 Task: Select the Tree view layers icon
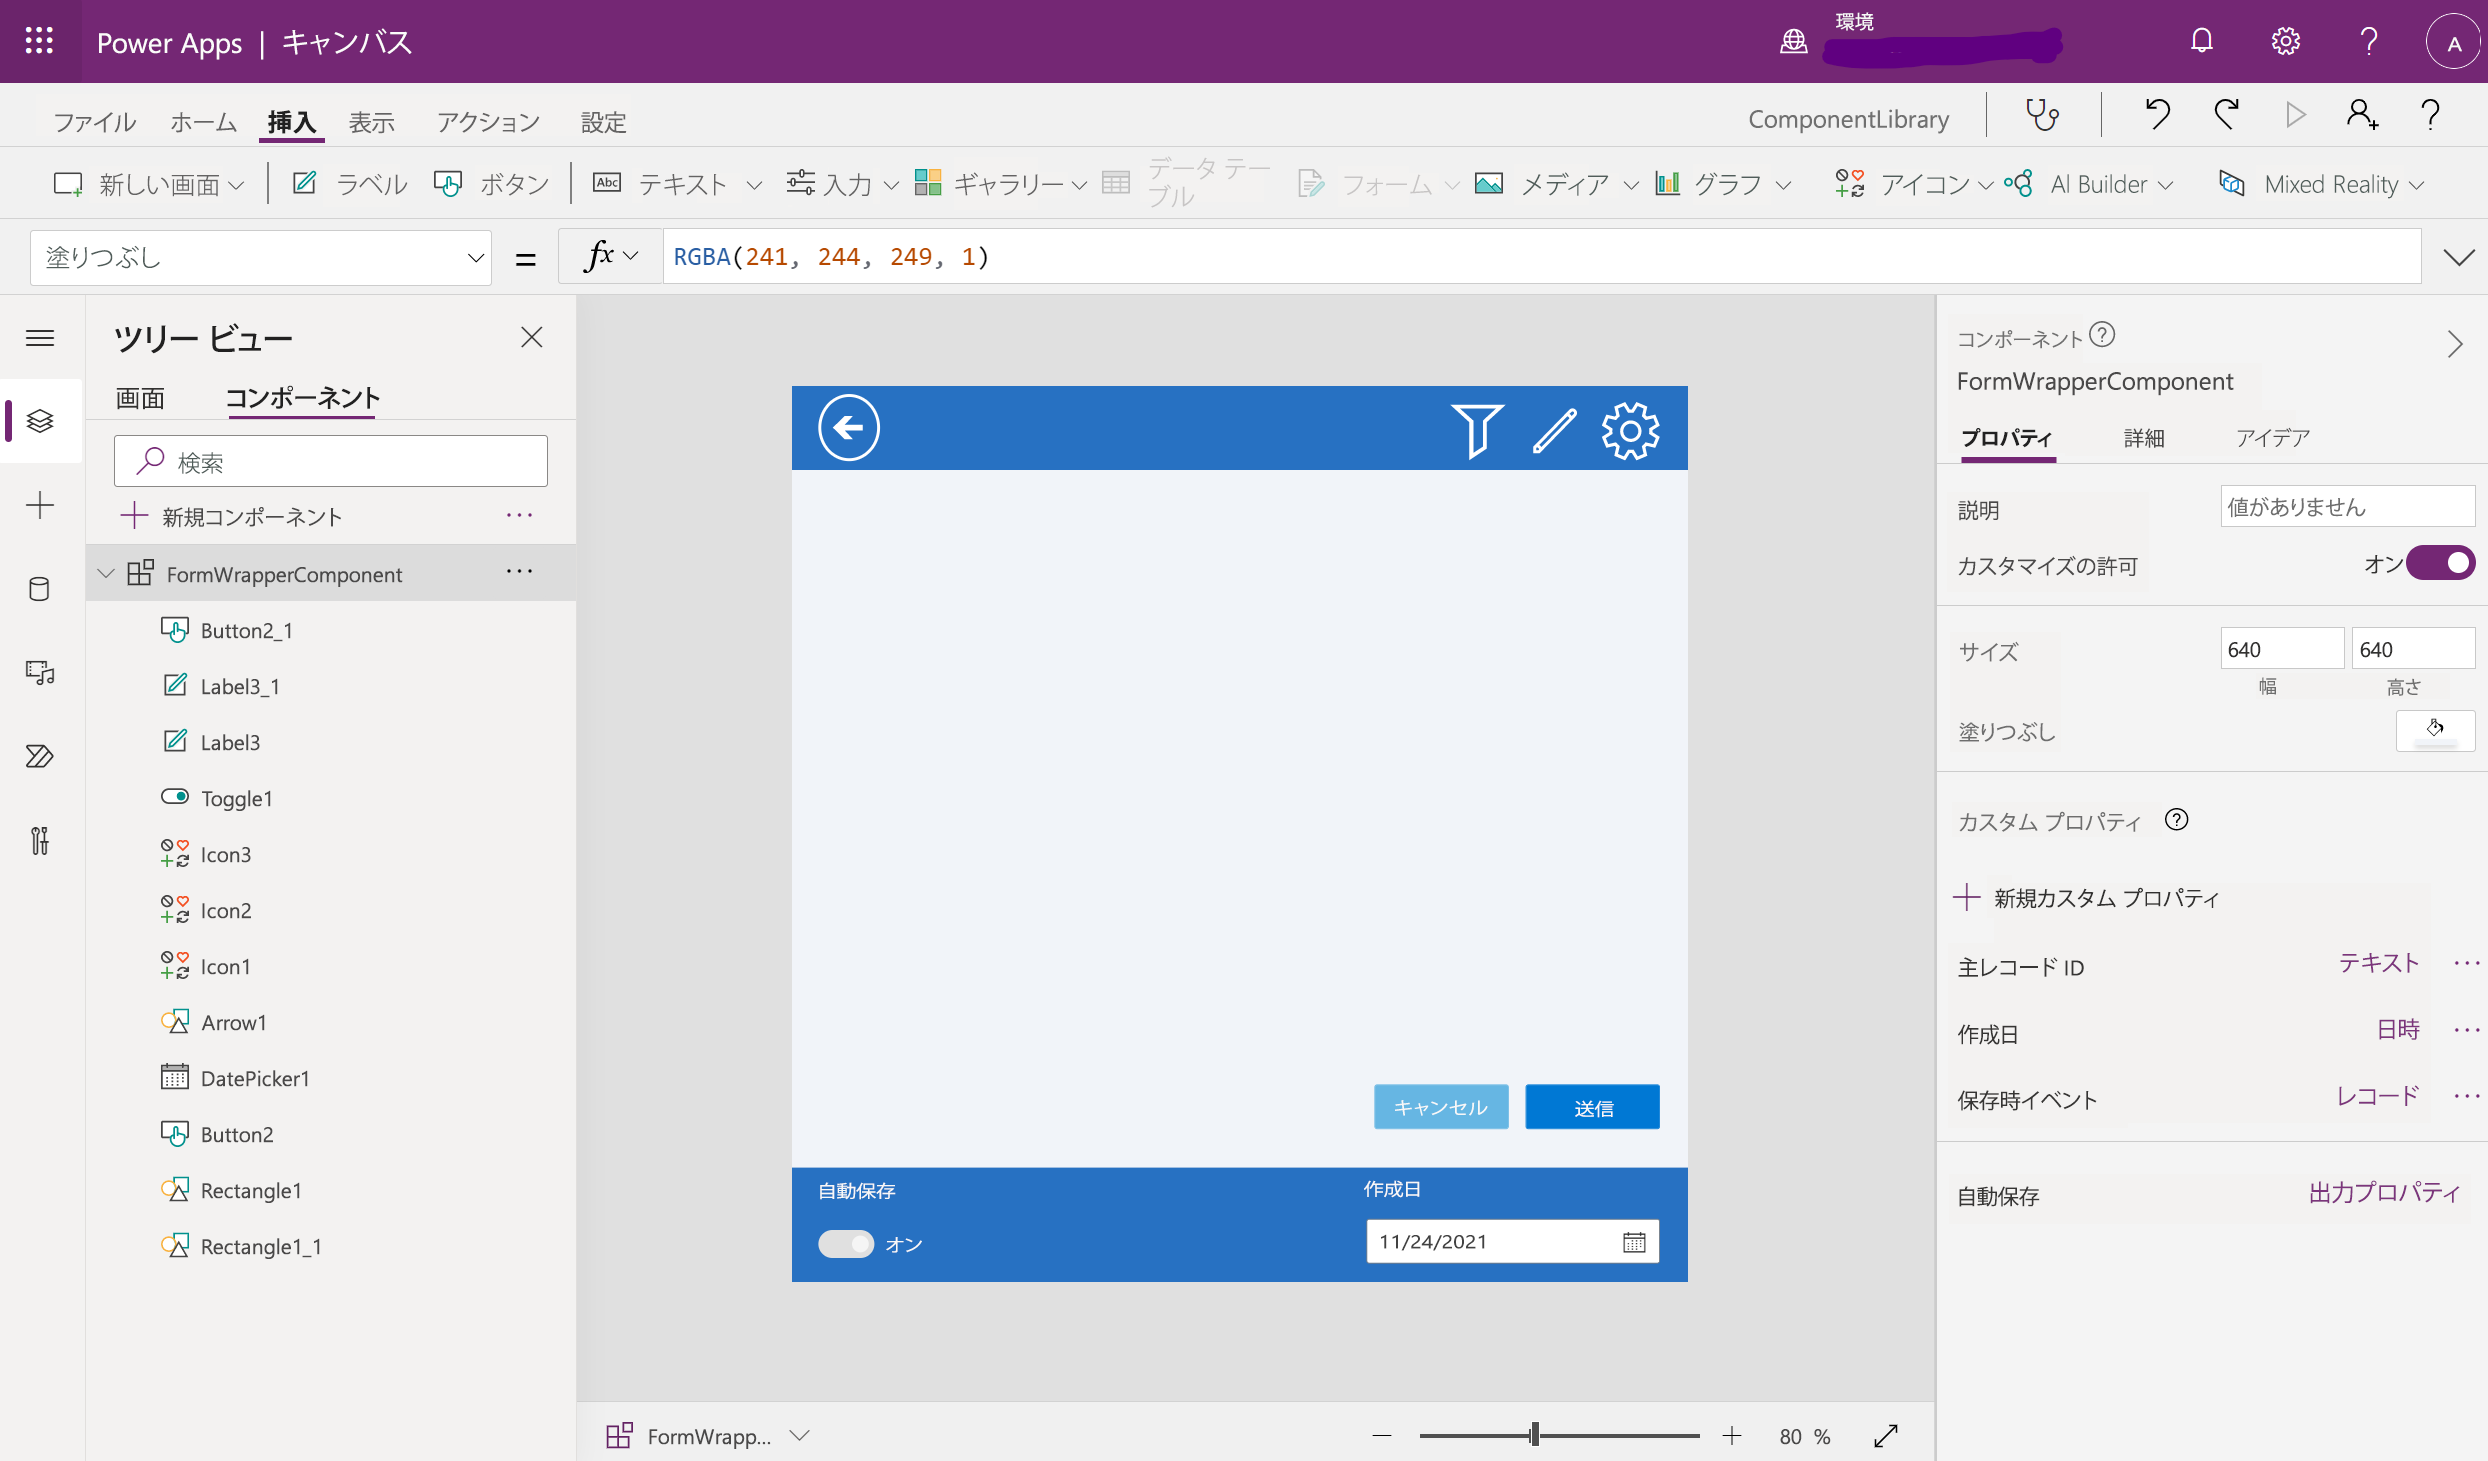40,421
